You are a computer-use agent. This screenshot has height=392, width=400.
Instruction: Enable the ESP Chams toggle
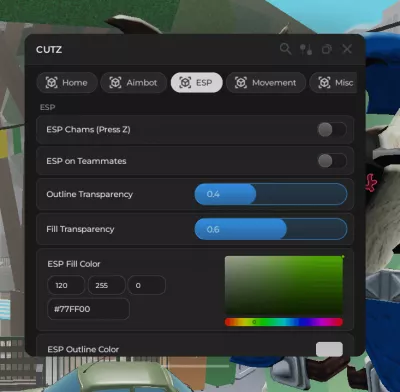[332, 130]
